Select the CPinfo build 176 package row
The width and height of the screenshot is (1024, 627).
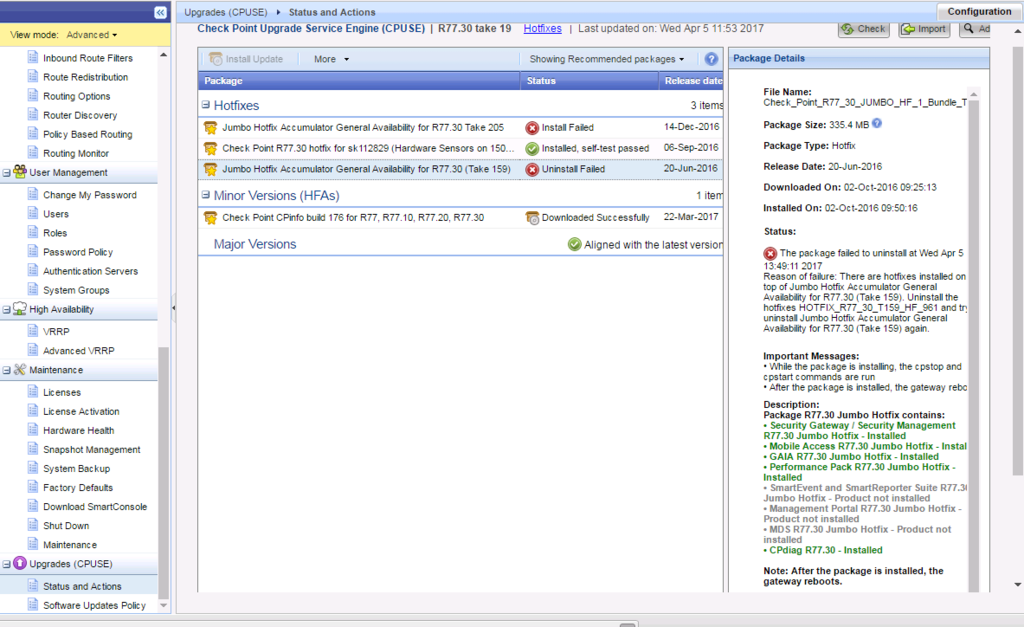(x=460, y=217)
